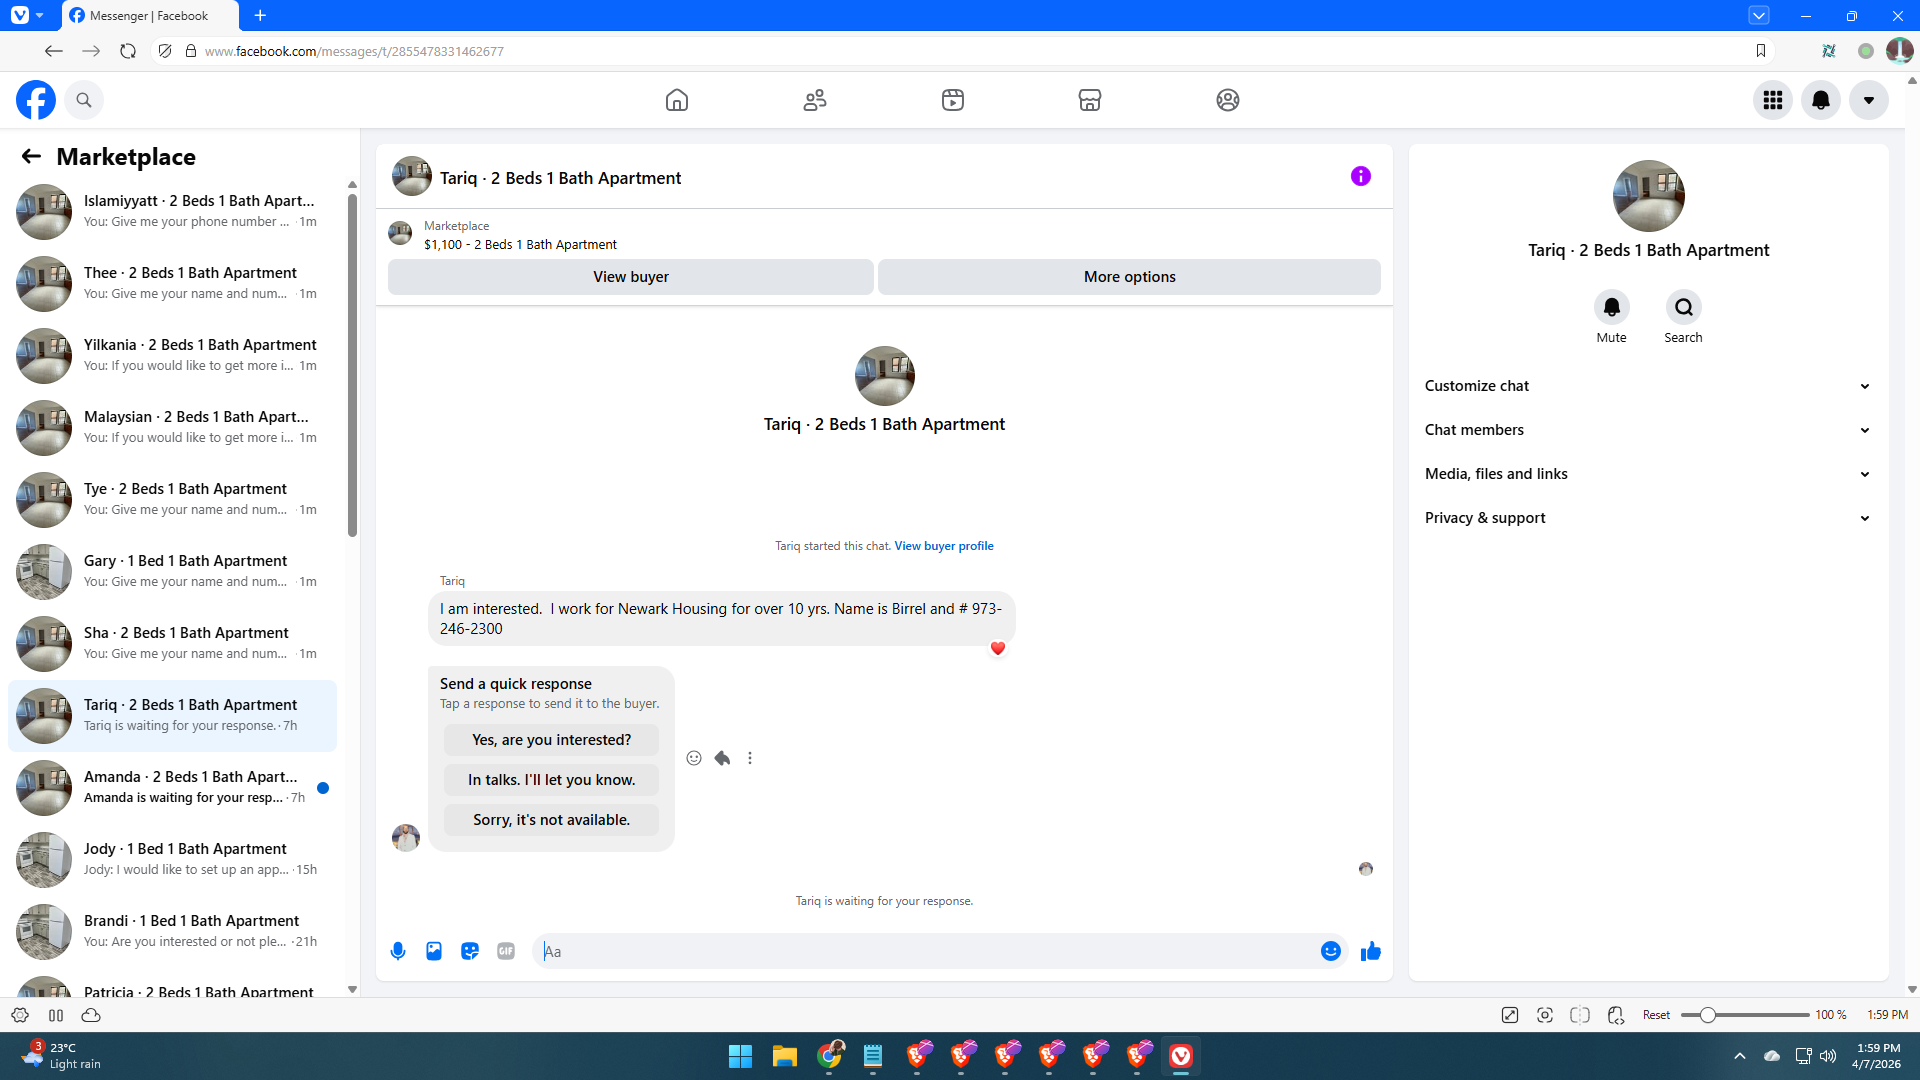Go back from Marketplace chats list

[x=31, y=156]
